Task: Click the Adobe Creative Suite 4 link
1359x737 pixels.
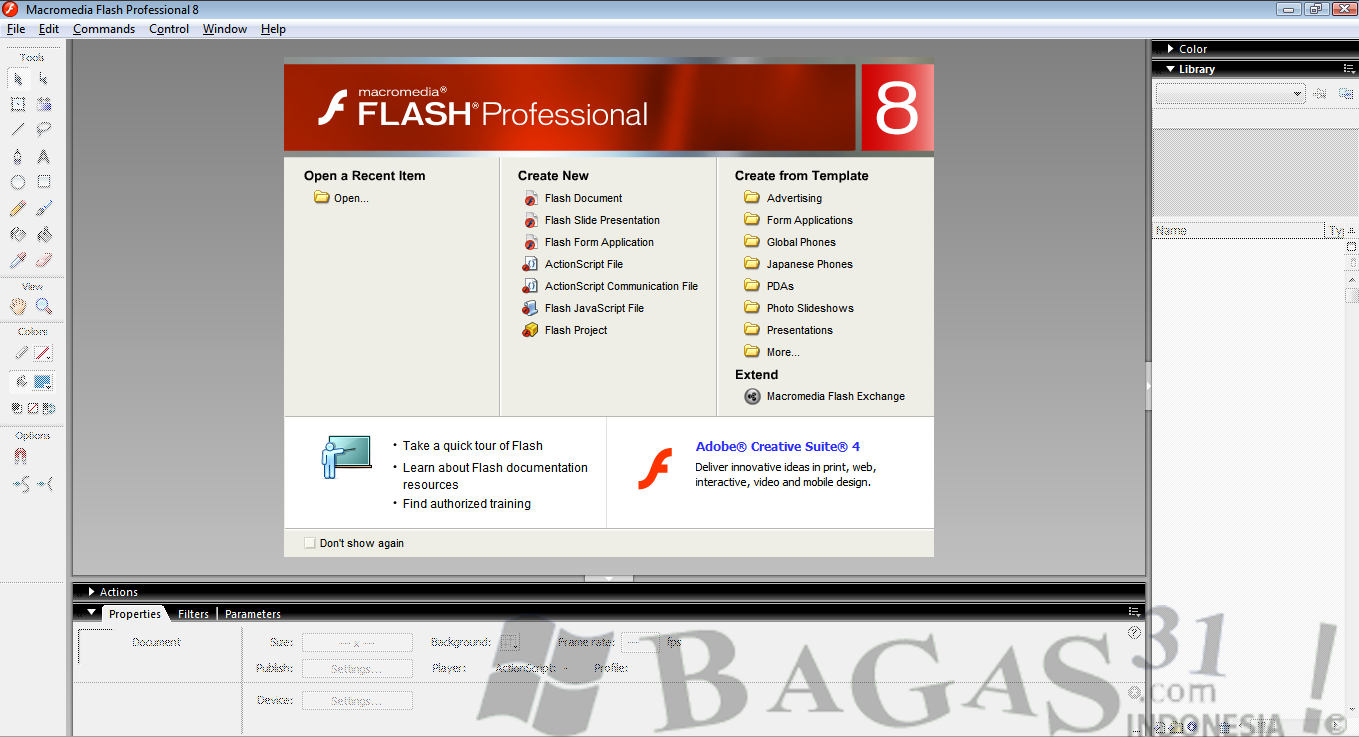Action: tap(778, 447)
